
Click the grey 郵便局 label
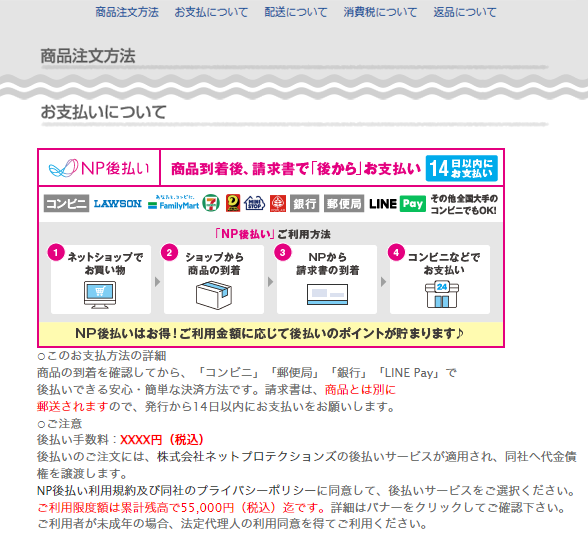344,203
